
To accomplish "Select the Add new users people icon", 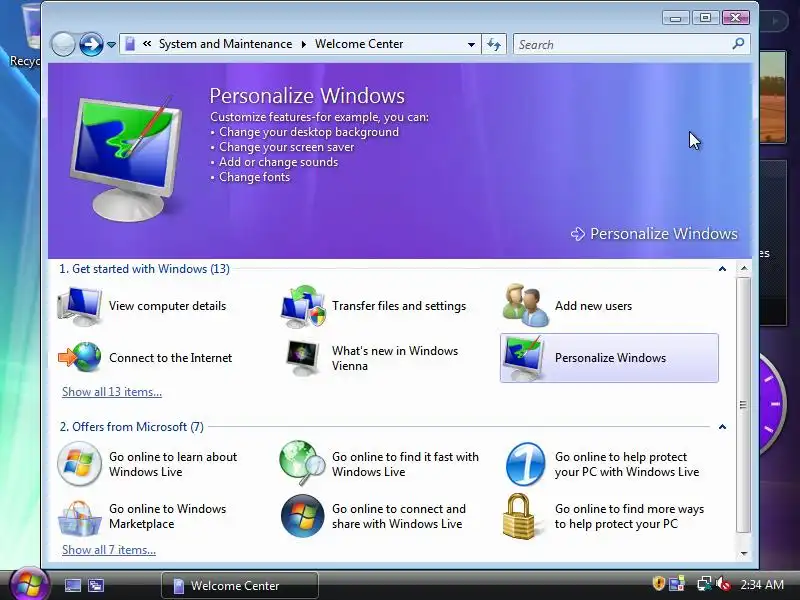I will coord(526,305).
